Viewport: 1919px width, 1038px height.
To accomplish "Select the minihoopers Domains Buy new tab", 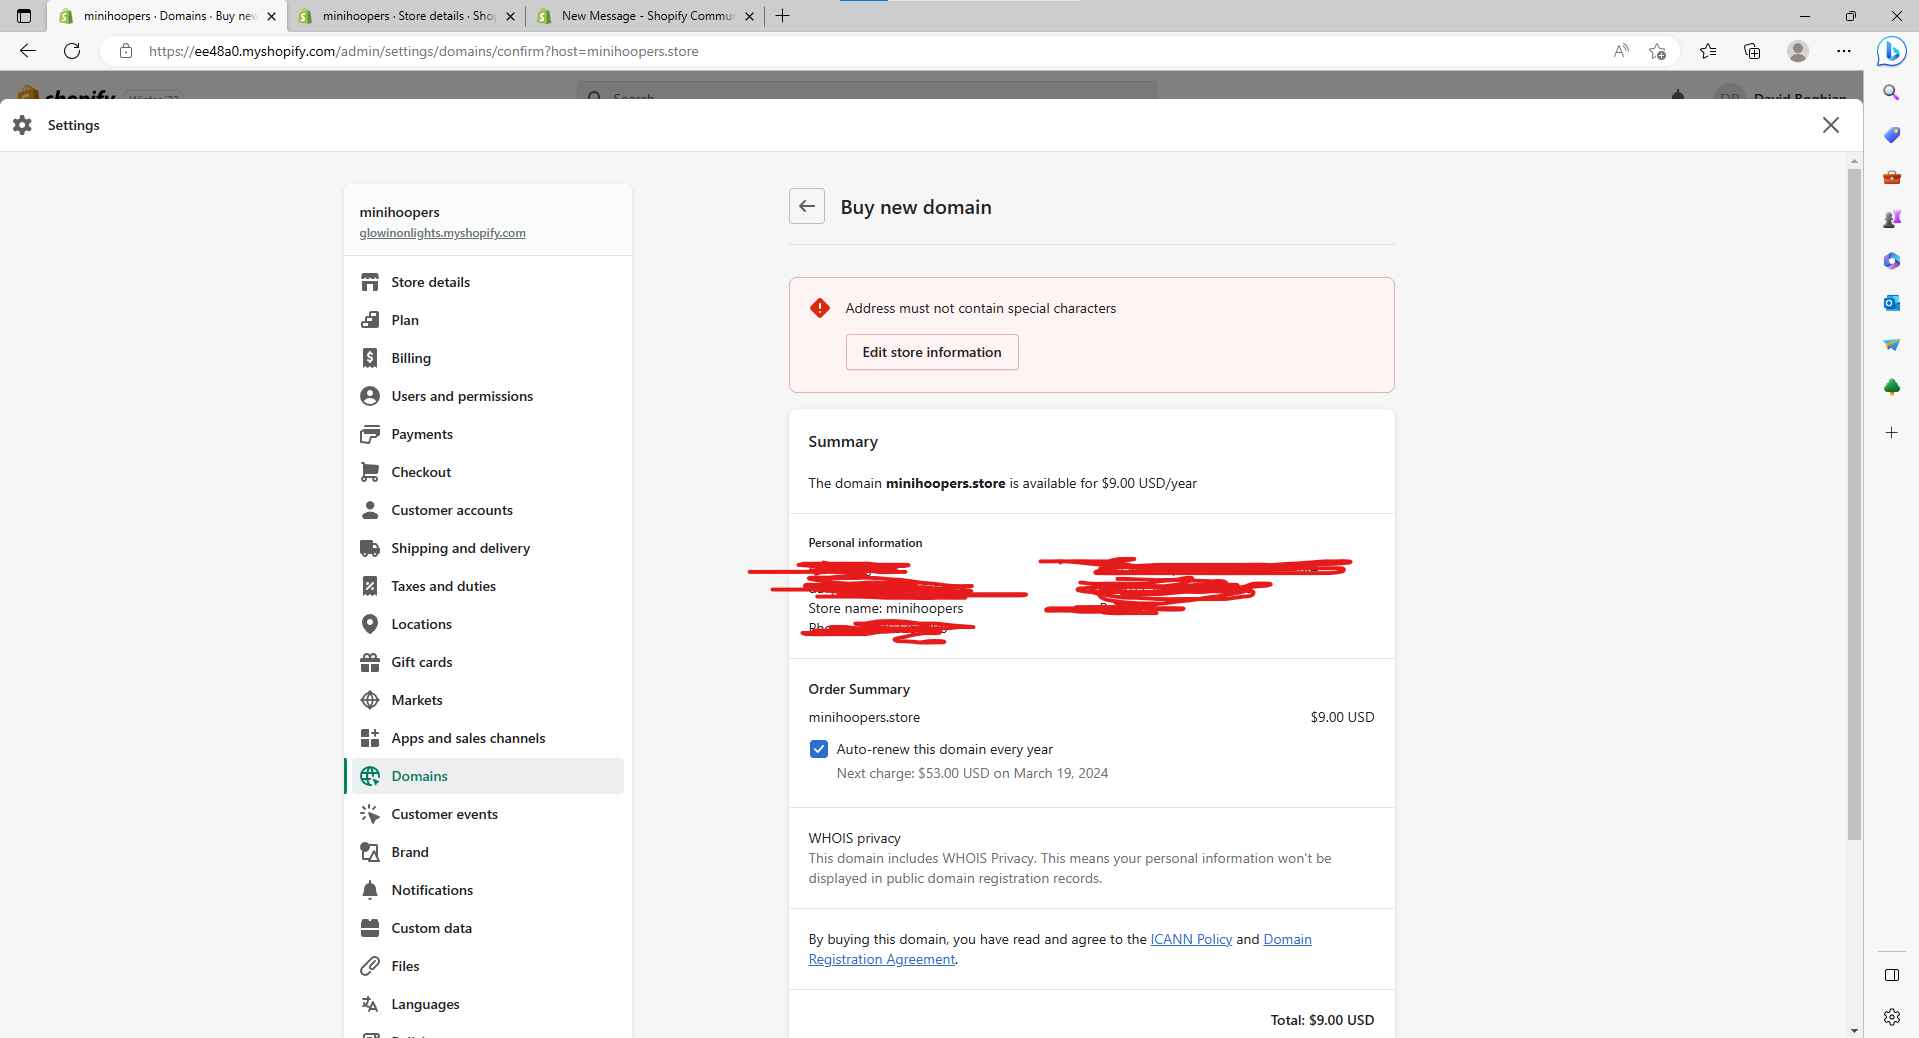I will click(x=167, y=16).
